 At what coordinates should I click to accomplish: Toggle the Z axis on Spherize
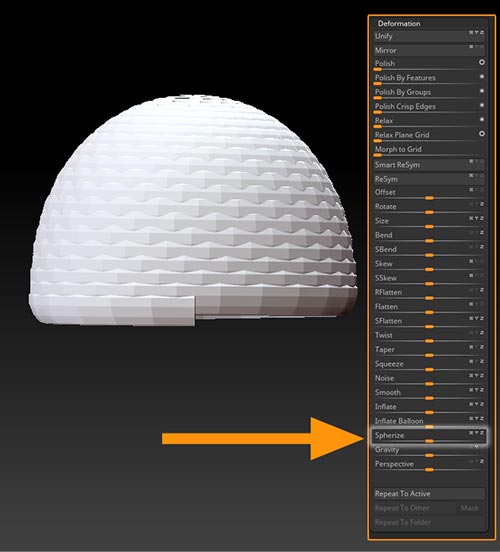pos(482,433)
